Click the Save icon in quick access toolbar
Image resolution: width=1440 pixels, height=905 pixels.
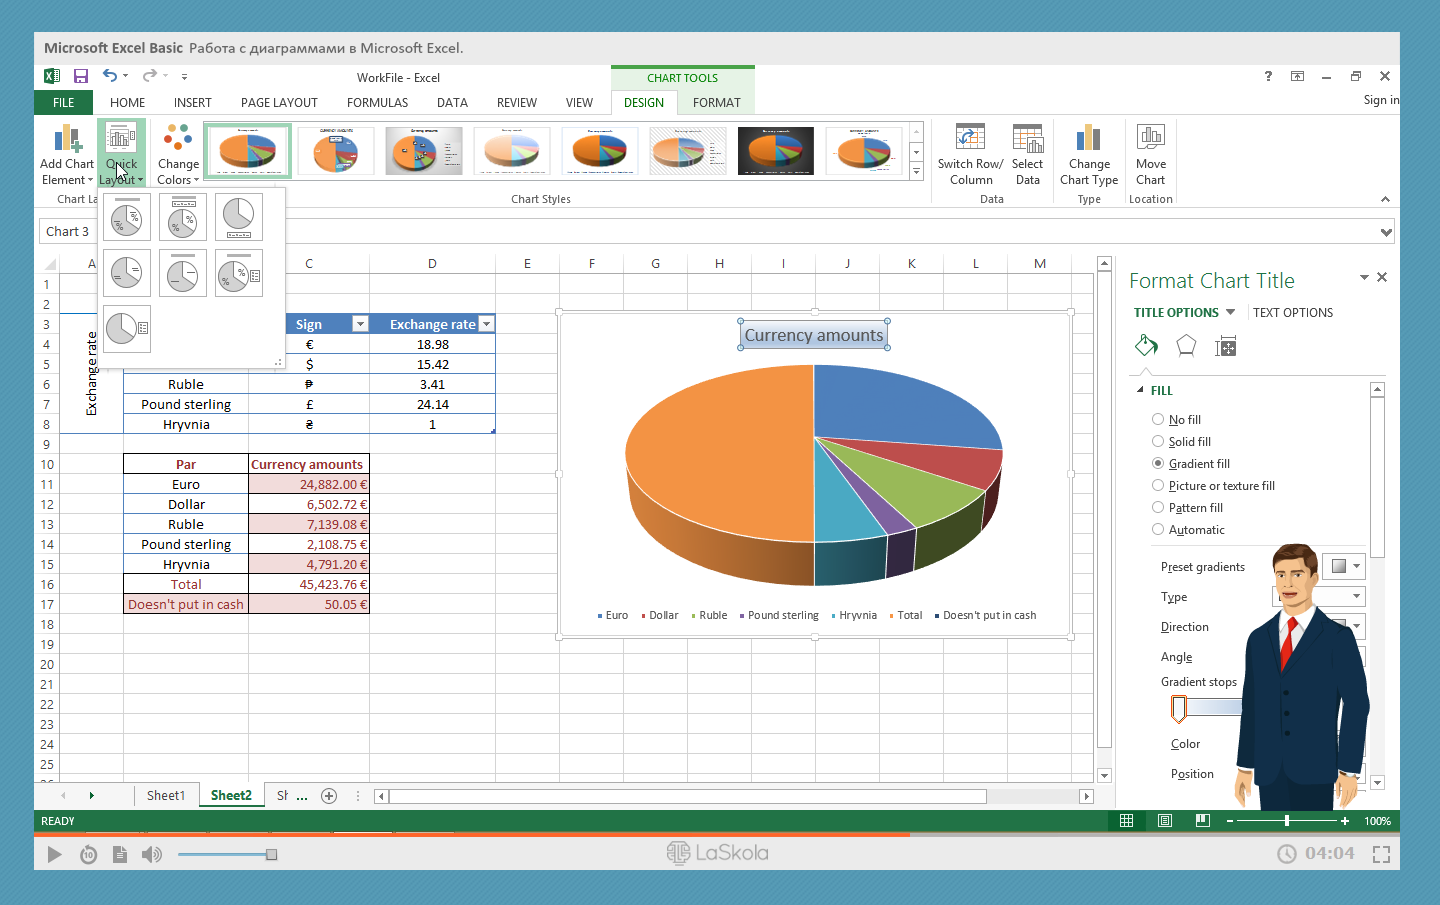(x=81, y=76)
